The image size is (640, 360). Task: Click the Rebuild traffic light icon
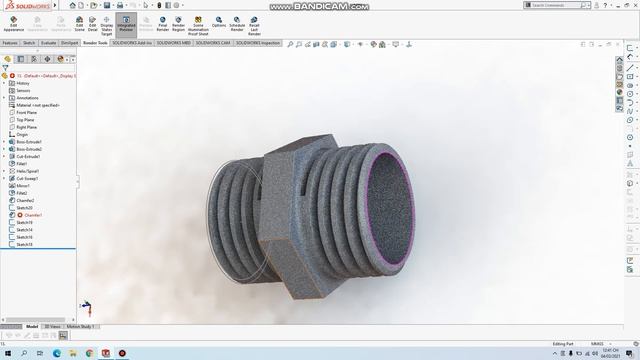click(x=159, y=5)
